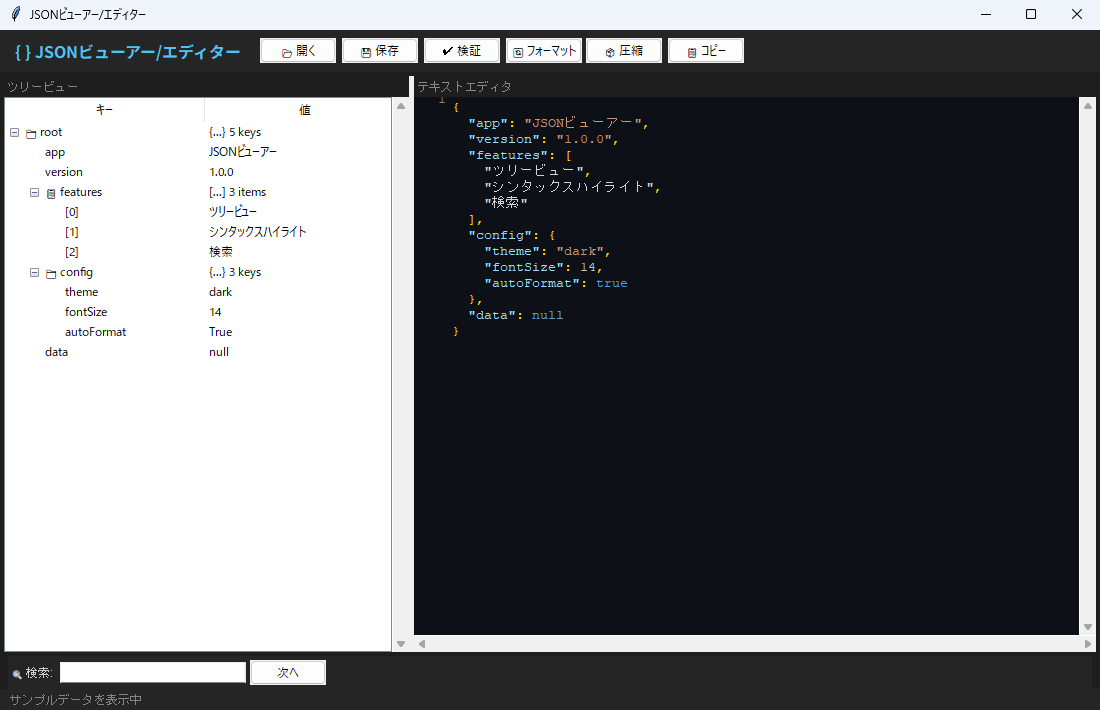Click the フォーマット (format) button
This screenshot has height=710, width=1100.
point(544,51)
